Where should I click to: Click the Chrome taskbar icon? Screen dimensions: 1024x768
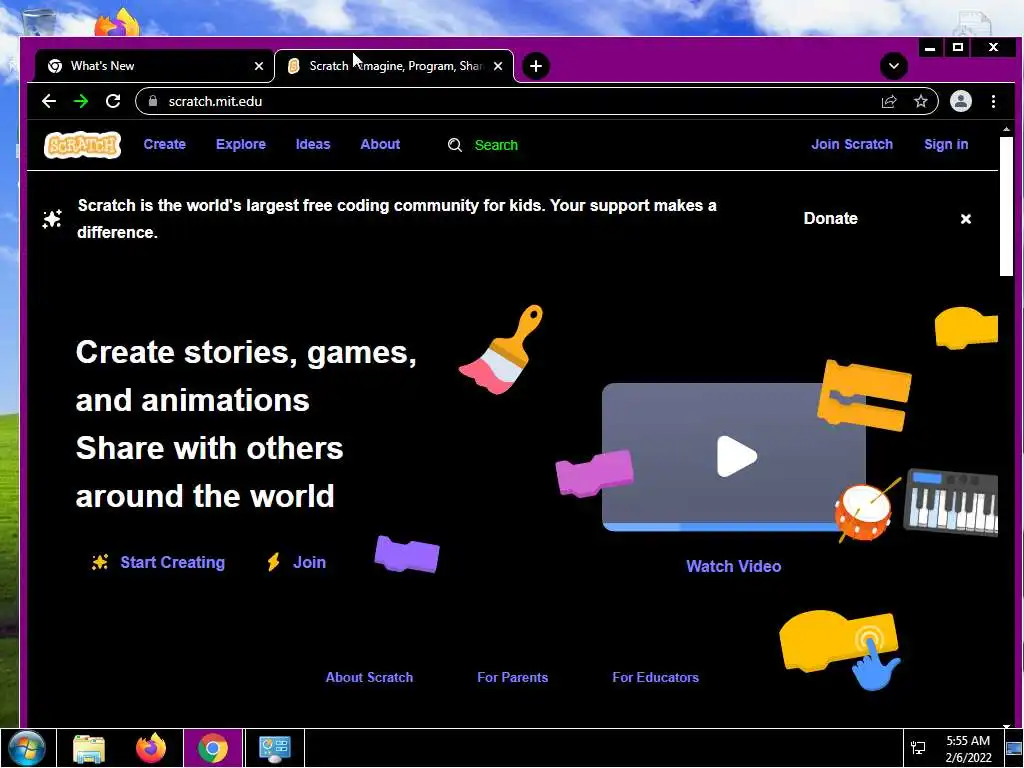[213, 748]
